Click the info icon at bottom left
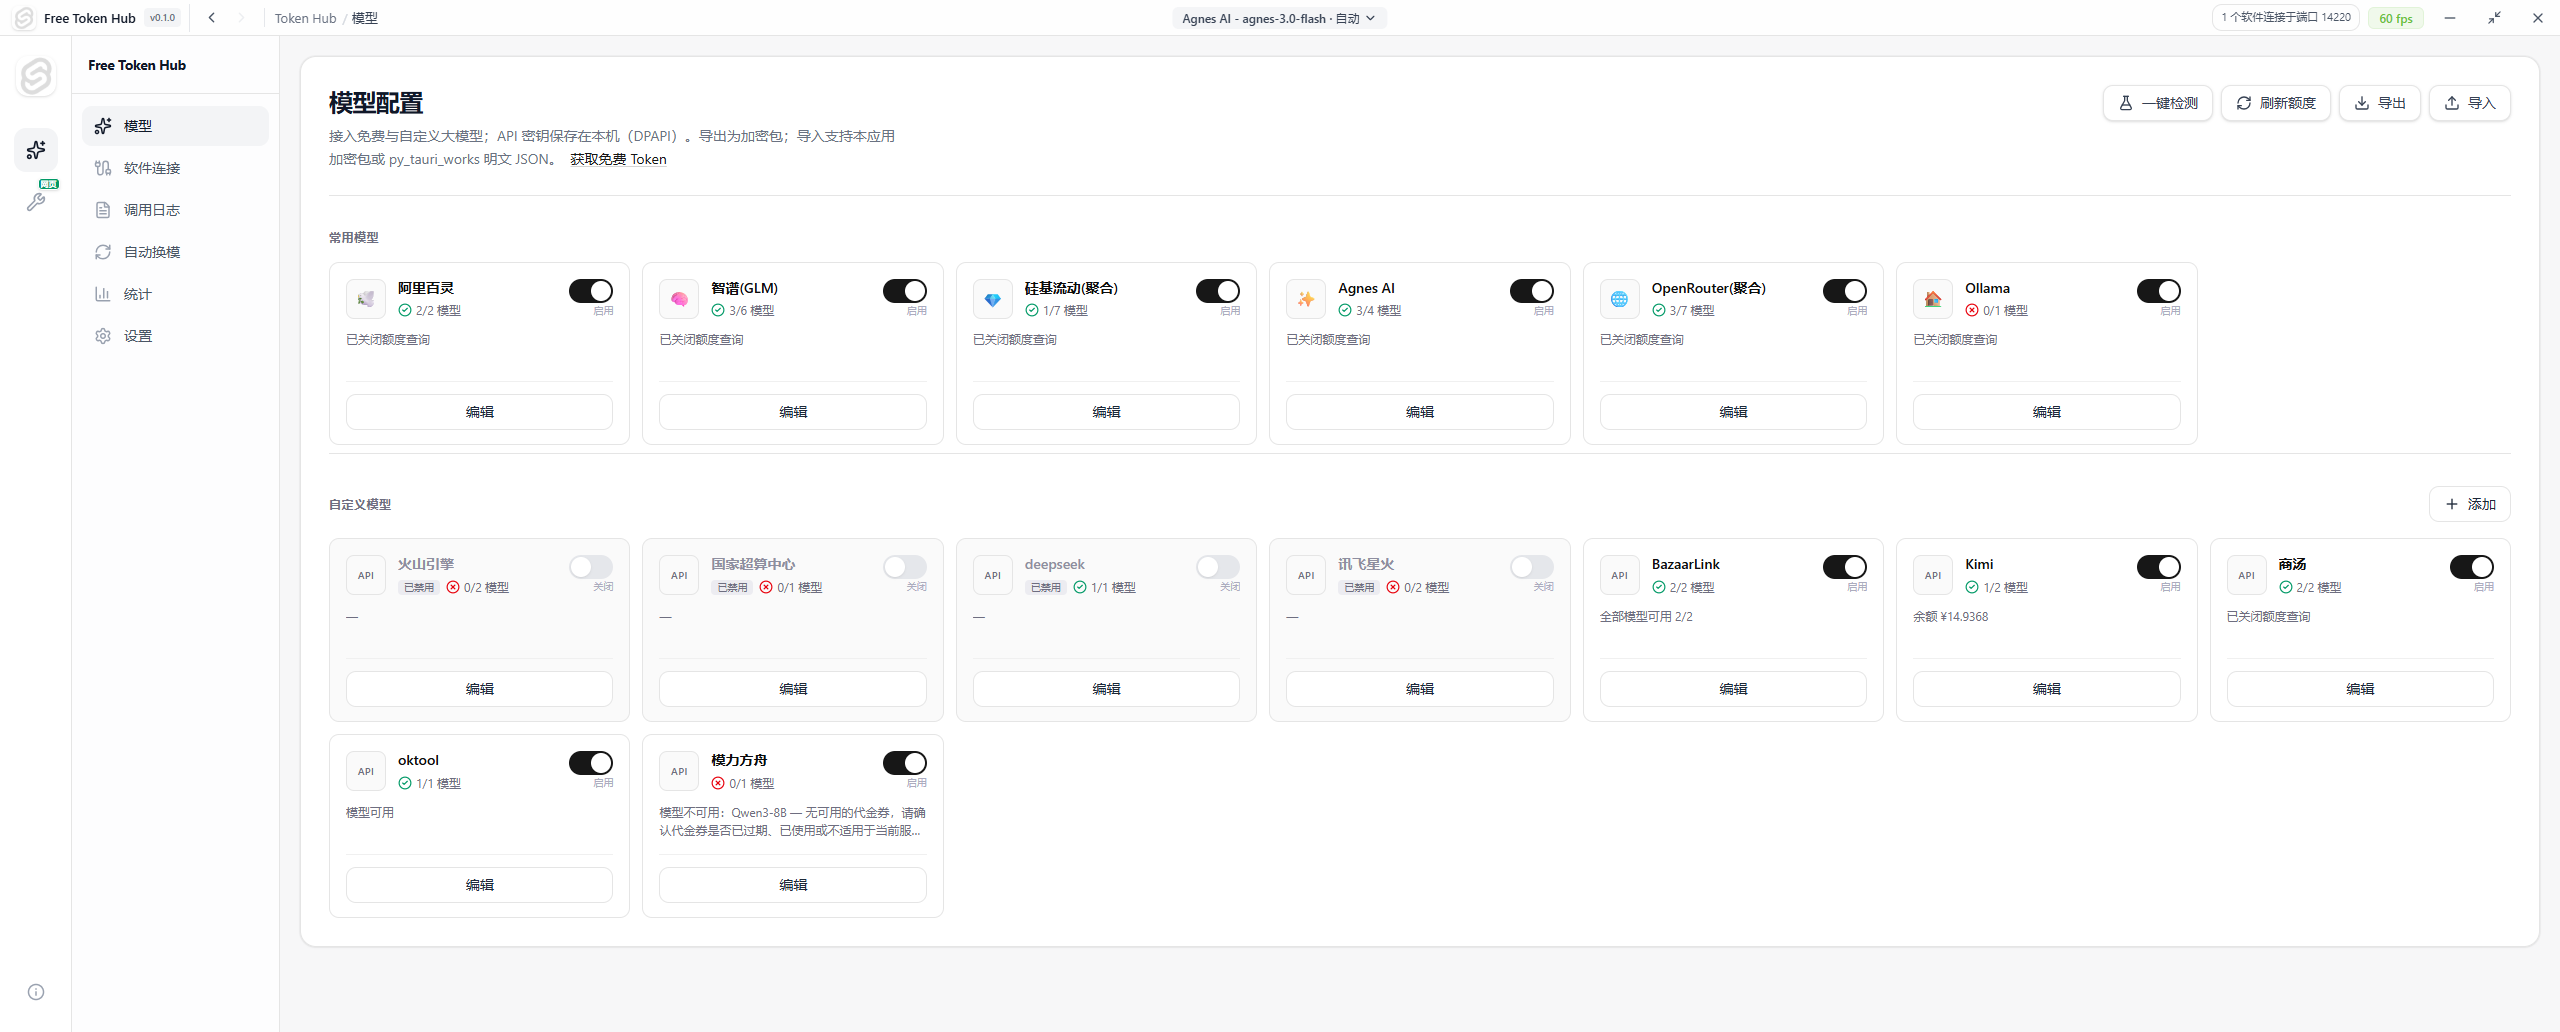This screenshot has width=2560, height=1032. click(36, 992)
